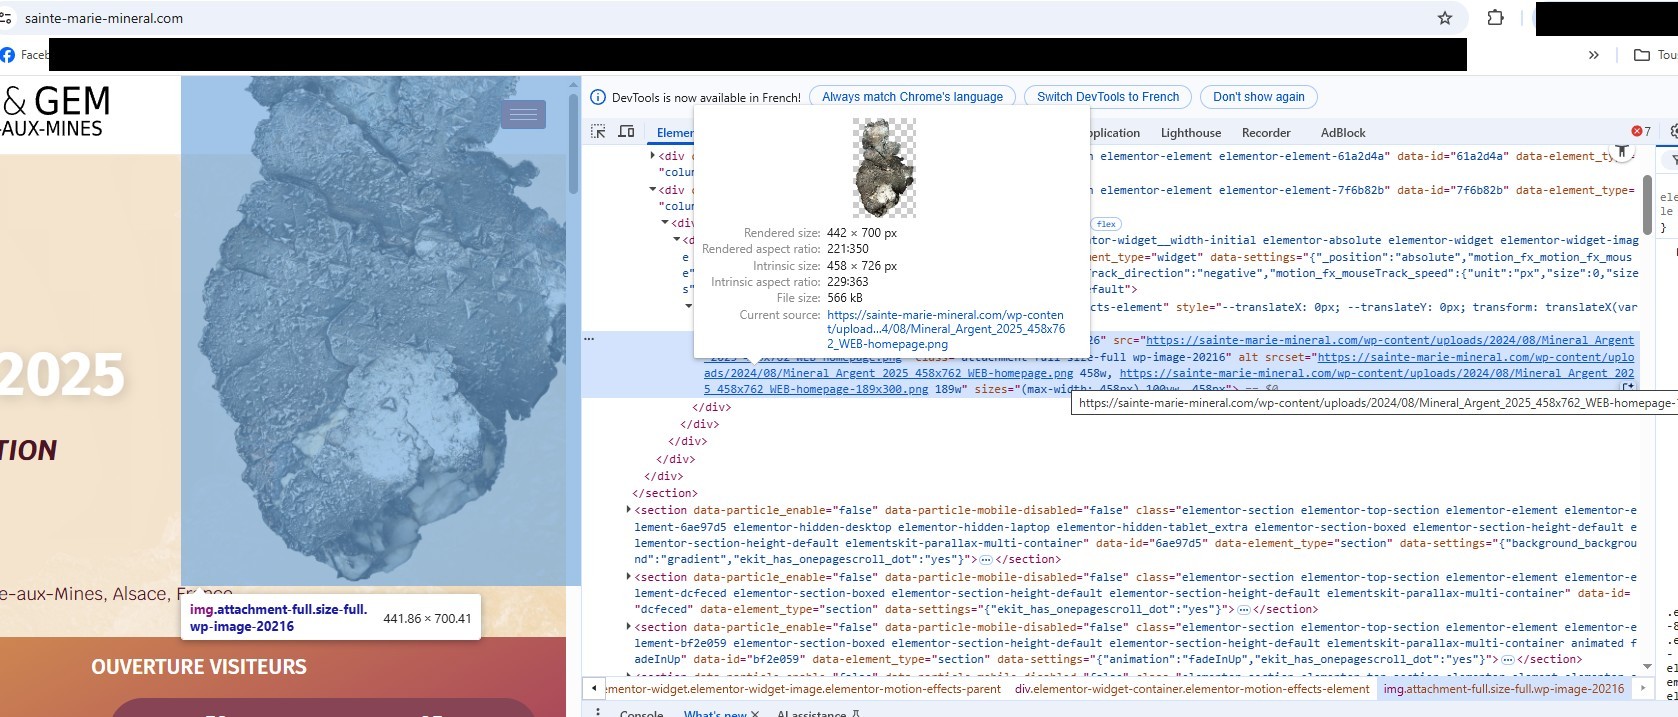Screen dimensions: 1678x717
Task: Open the Chrome extensions puzzle icon
Action: [1495, 18]
